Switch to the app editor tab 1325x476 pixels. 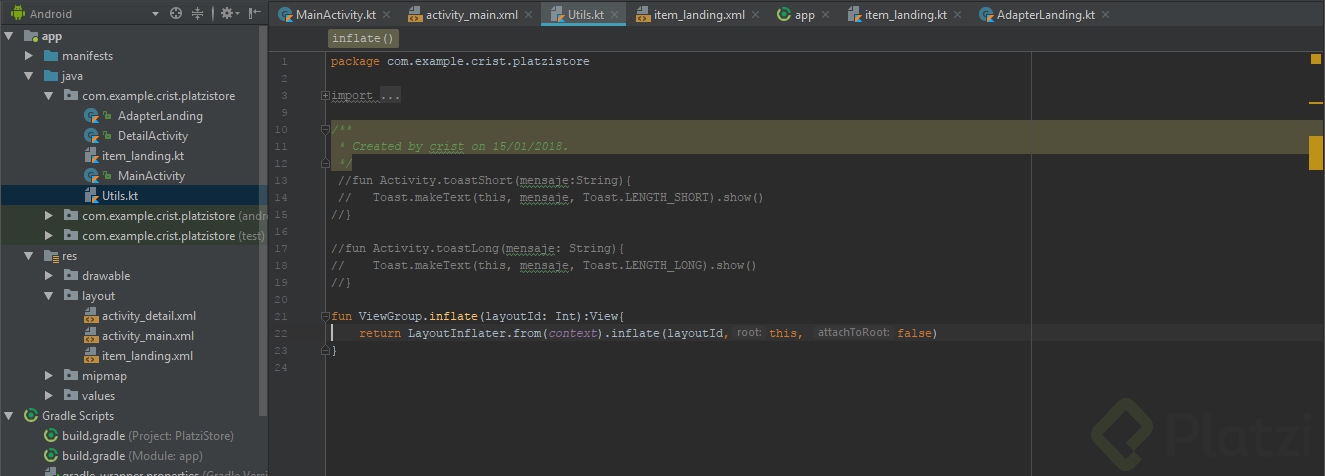(804, 15)
